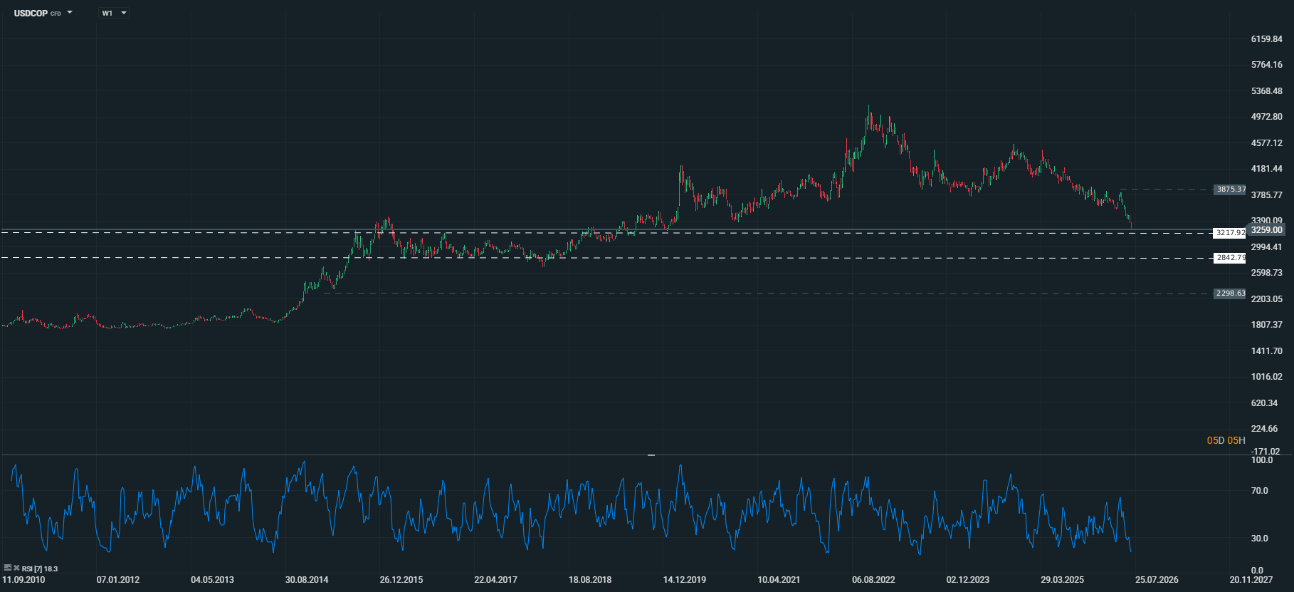Click price axis label 3785.77
1294x592 pixels.
coord(1266,195)
